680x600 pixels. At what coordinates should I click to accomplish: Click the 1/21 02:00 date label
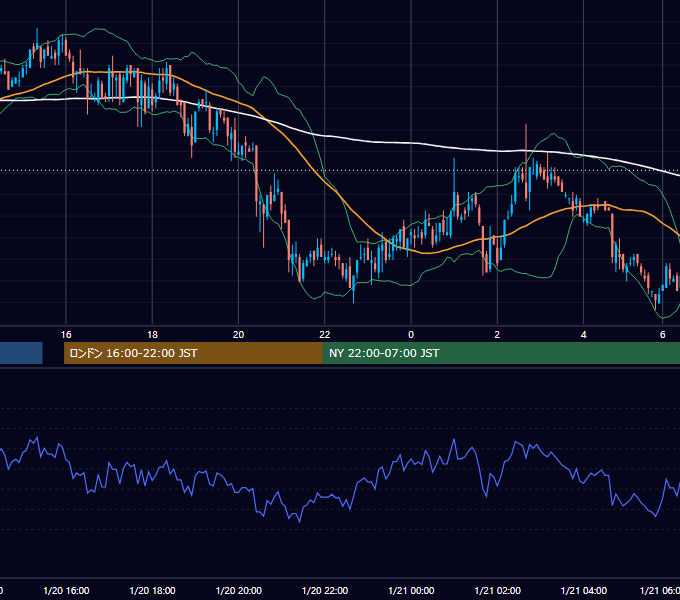(497, 590)
